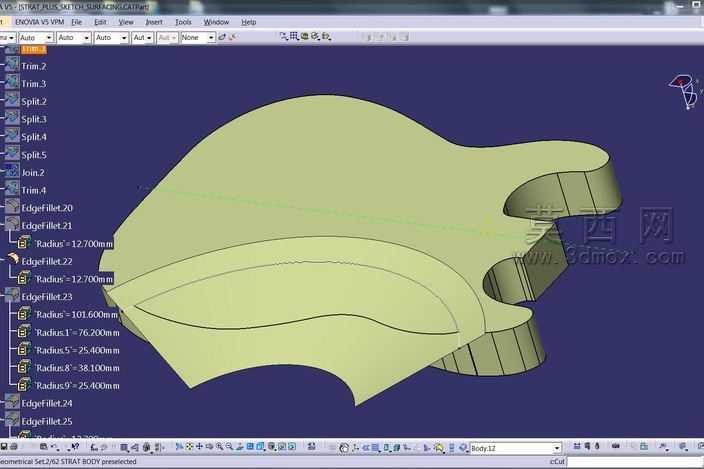Click the Radius.9=25.400mm parameter
This screenshot has width=704, height=469.
77,386
